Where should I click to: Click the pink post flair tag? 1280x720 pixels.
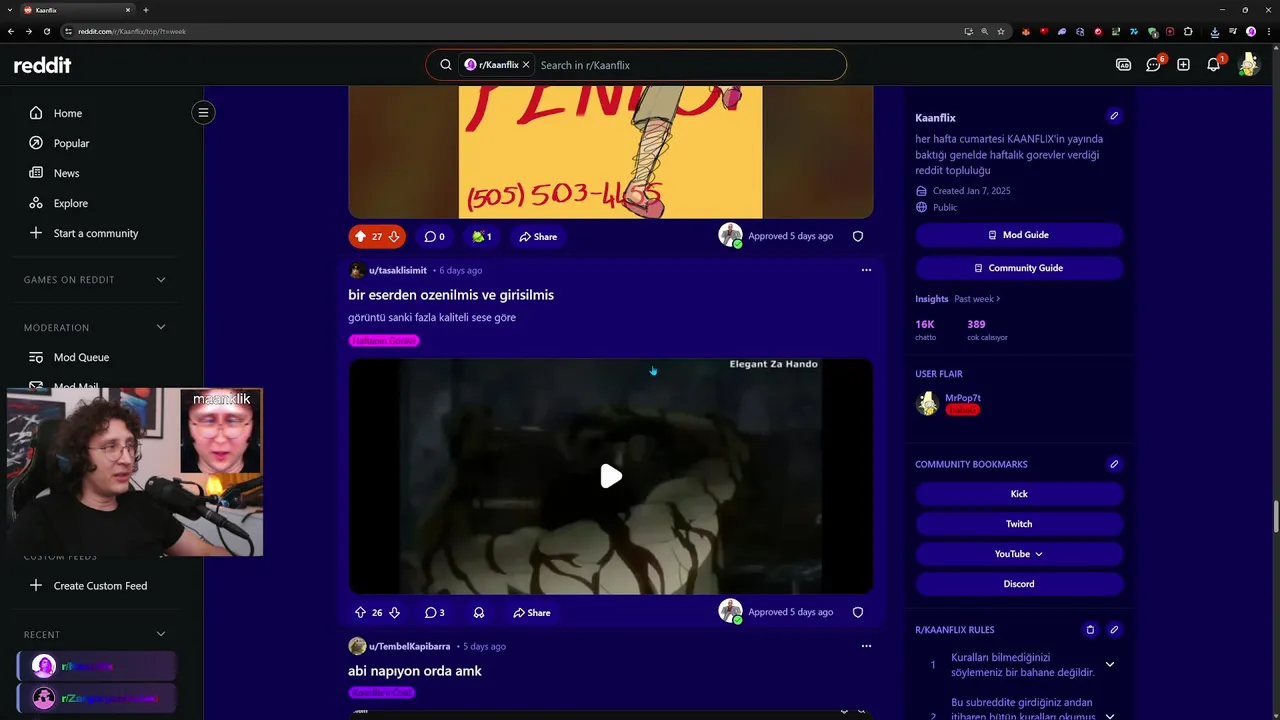[384, 341]
